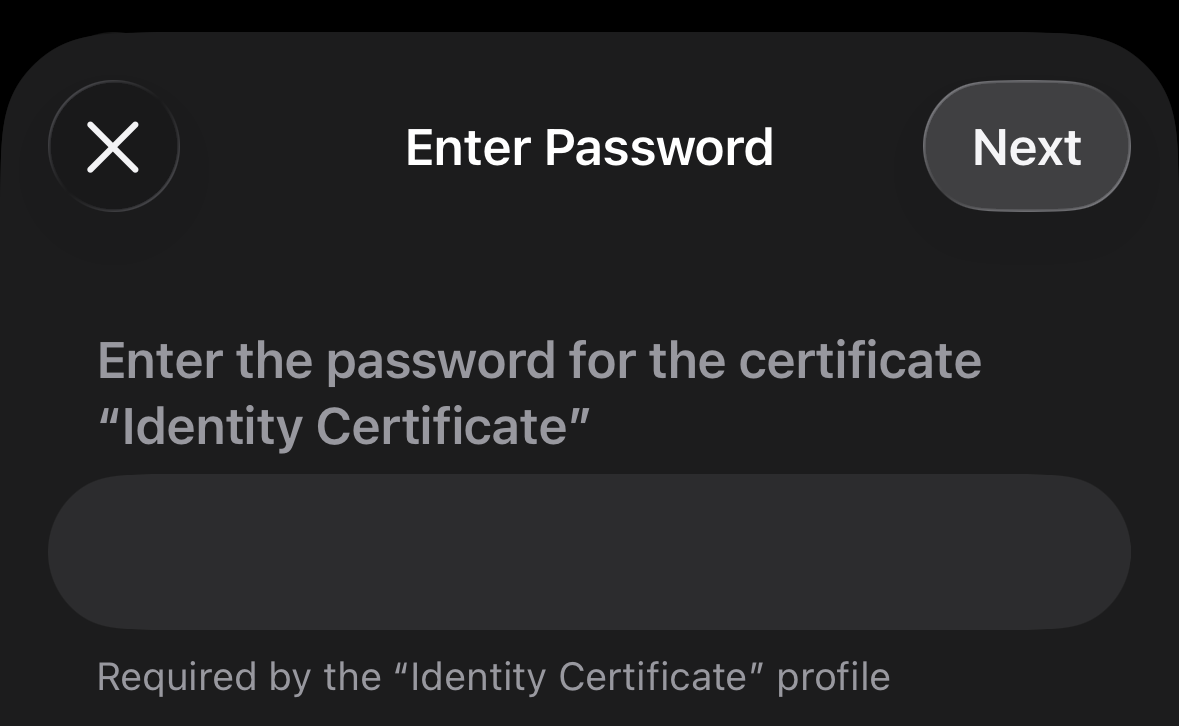Dismiss the password prompt with the X
Screen dimensions: 1179x726
[113, 147]
